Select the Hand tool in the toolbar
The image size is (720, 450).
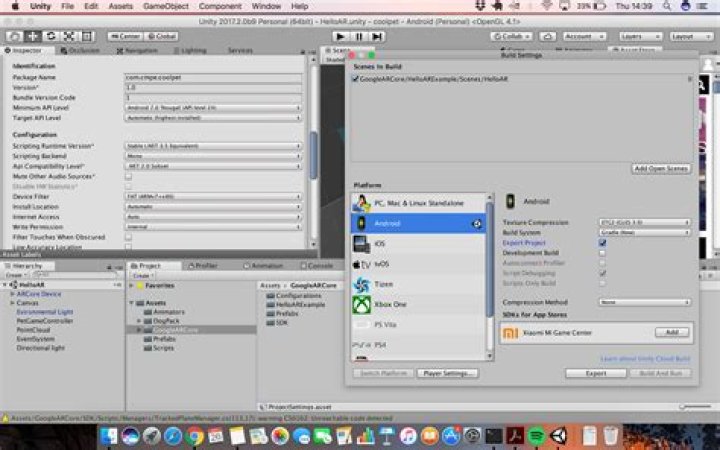click(13, 36)
